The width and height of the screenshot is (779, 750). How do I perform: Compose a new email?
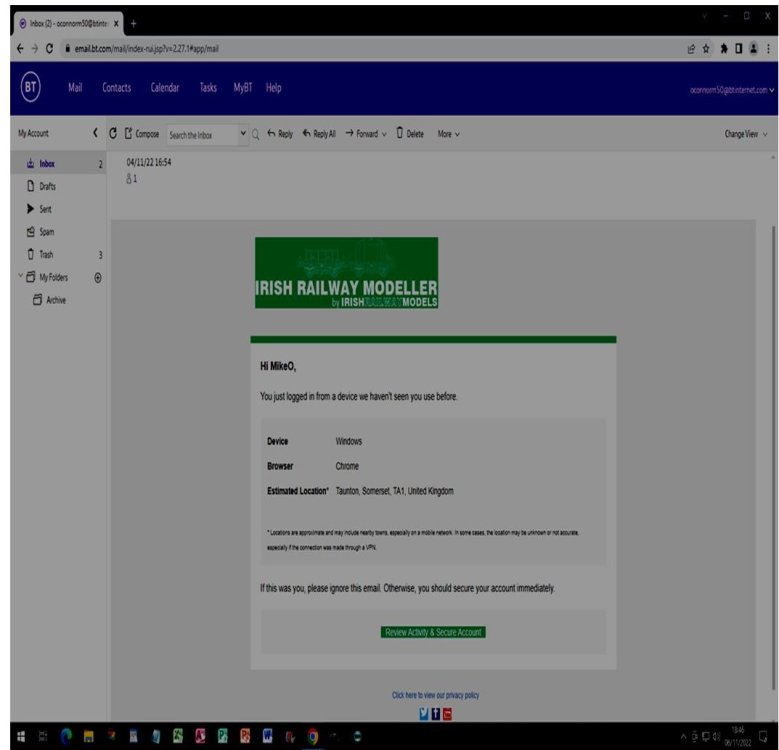point(141,134)
